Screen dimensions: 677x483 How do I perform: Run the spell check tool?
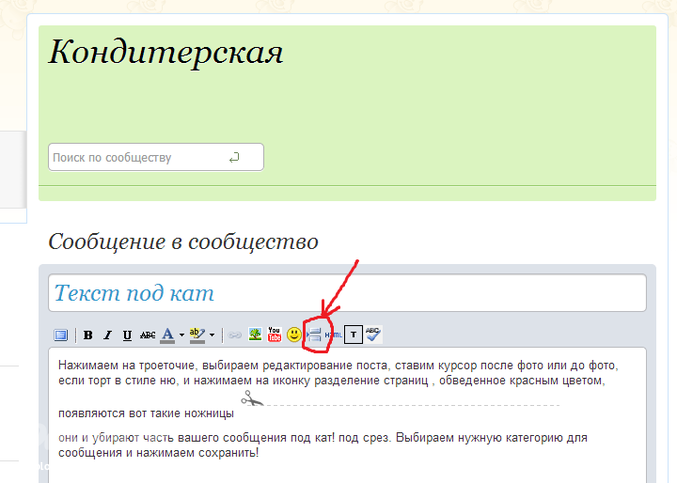coord(373,334)
